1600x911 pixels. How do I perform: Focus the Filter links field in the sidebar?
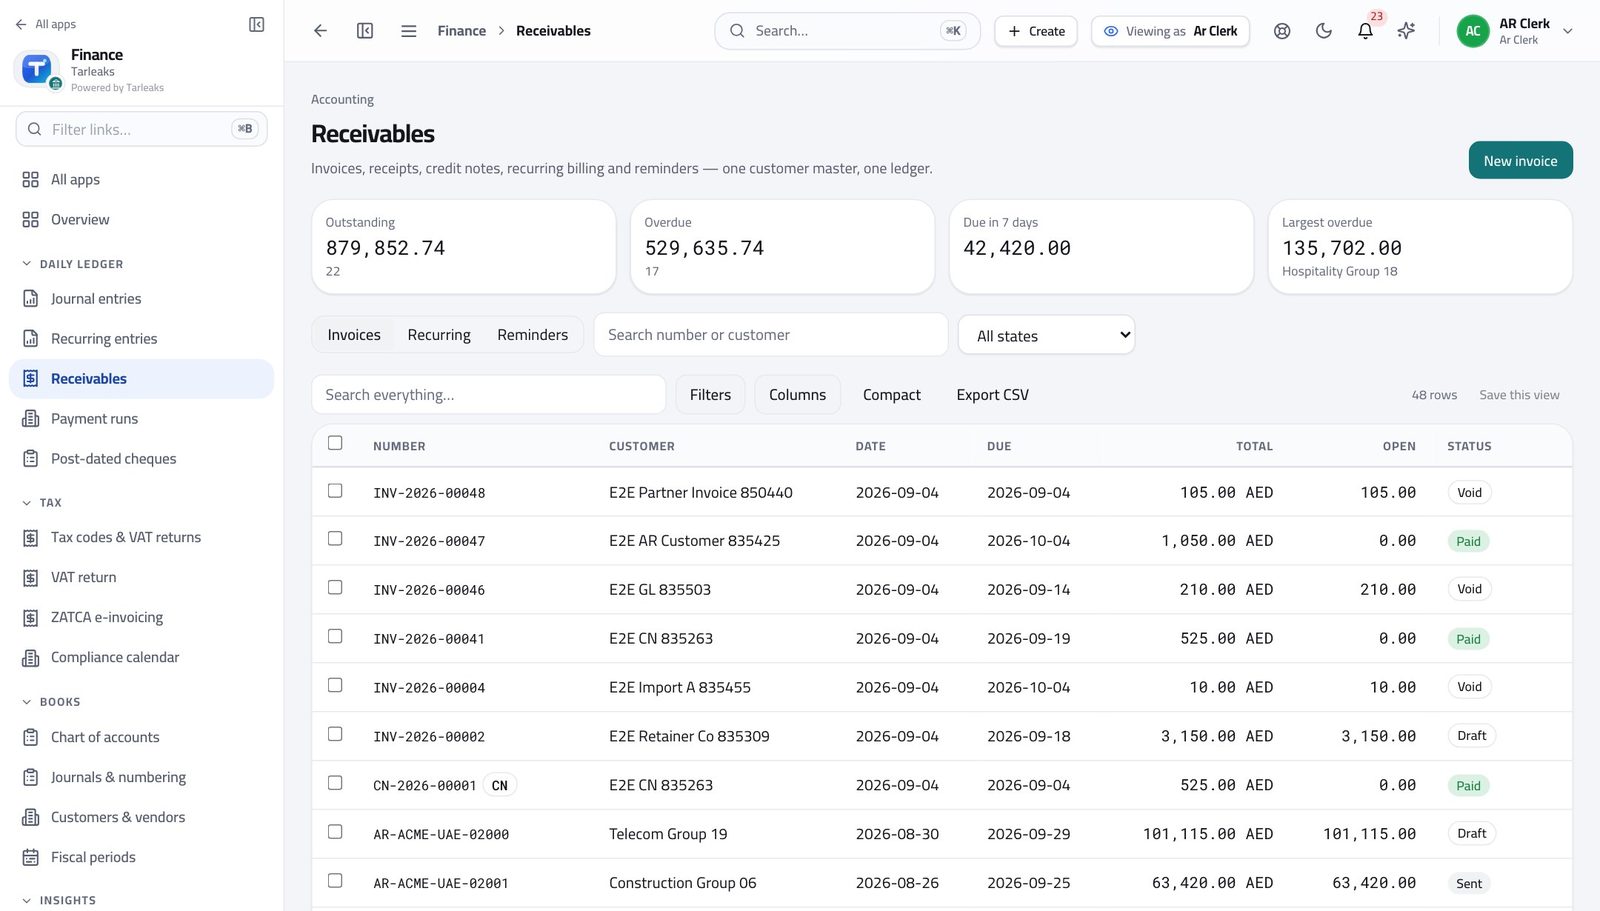pos(141,129)
